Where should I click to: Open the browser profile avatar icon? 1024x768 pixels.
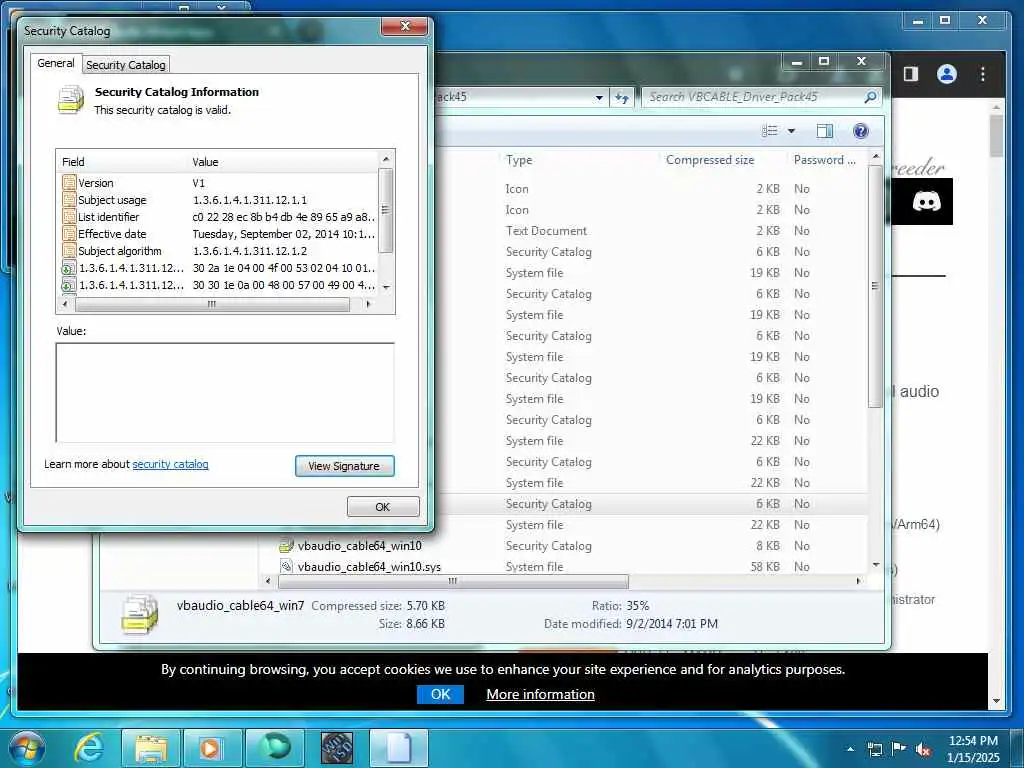pyautogui.click(x=946, y=74)
